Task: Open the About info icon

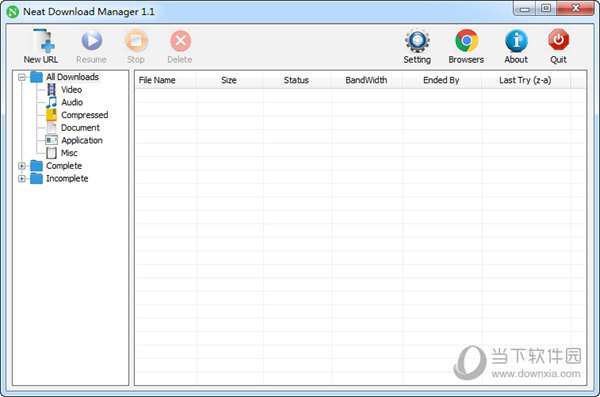Action: pos(516,41)
